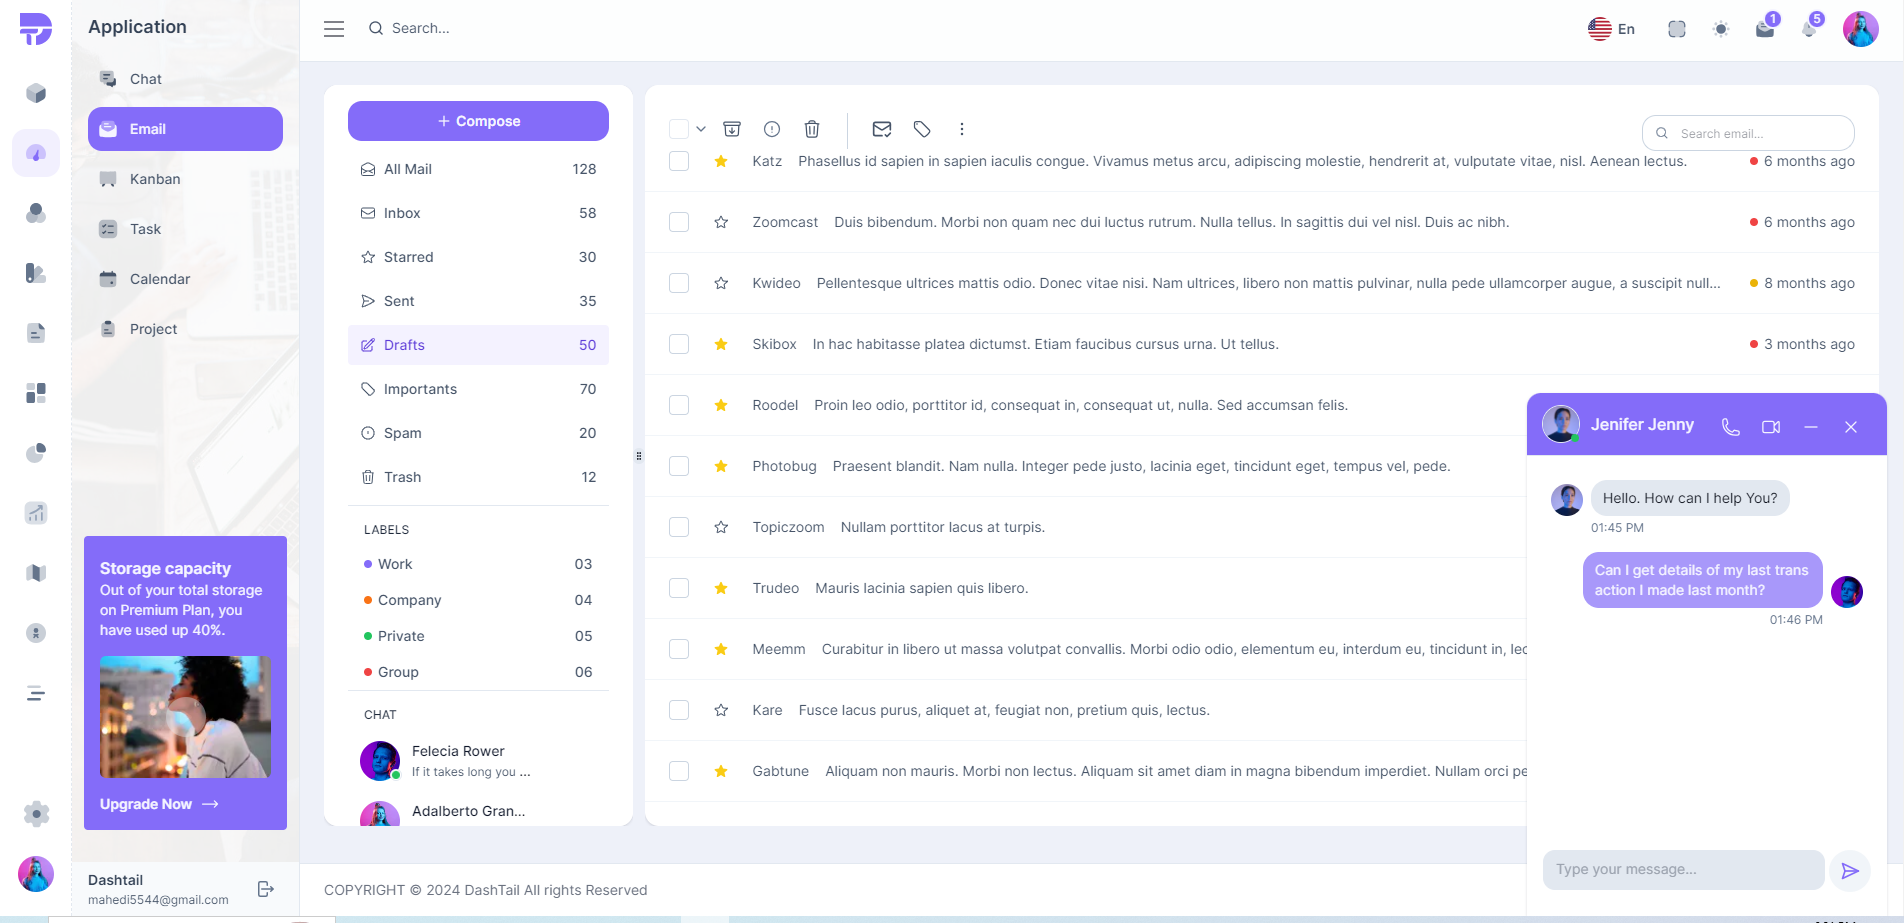The width and height of the screenshot is (1904, 923).
Task: Open the select-all dropdown chevron
Action: coord(701,129)
